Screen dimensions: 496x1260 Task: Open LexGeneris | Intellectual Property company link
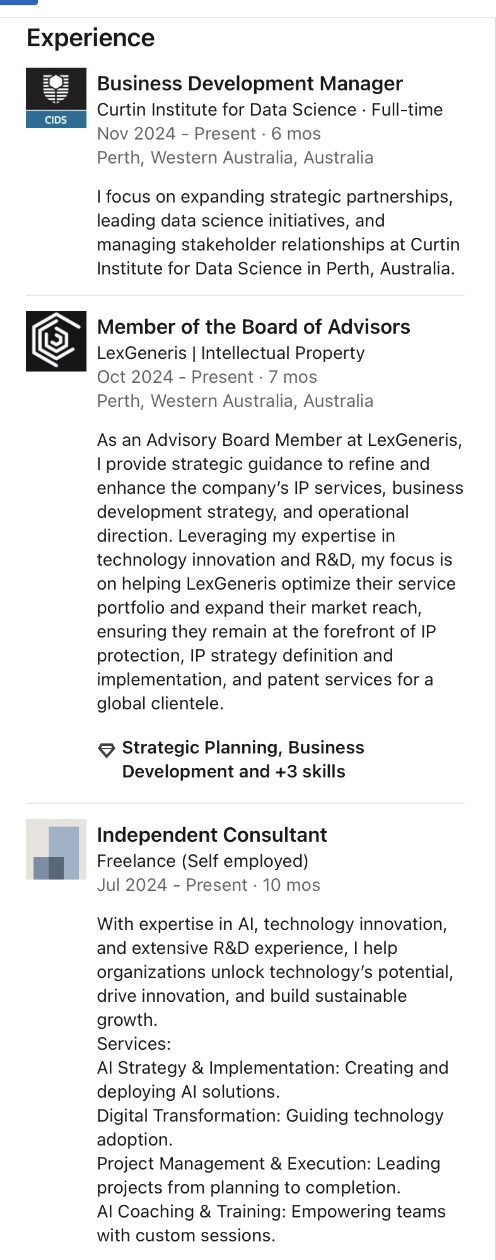[231, 353]
